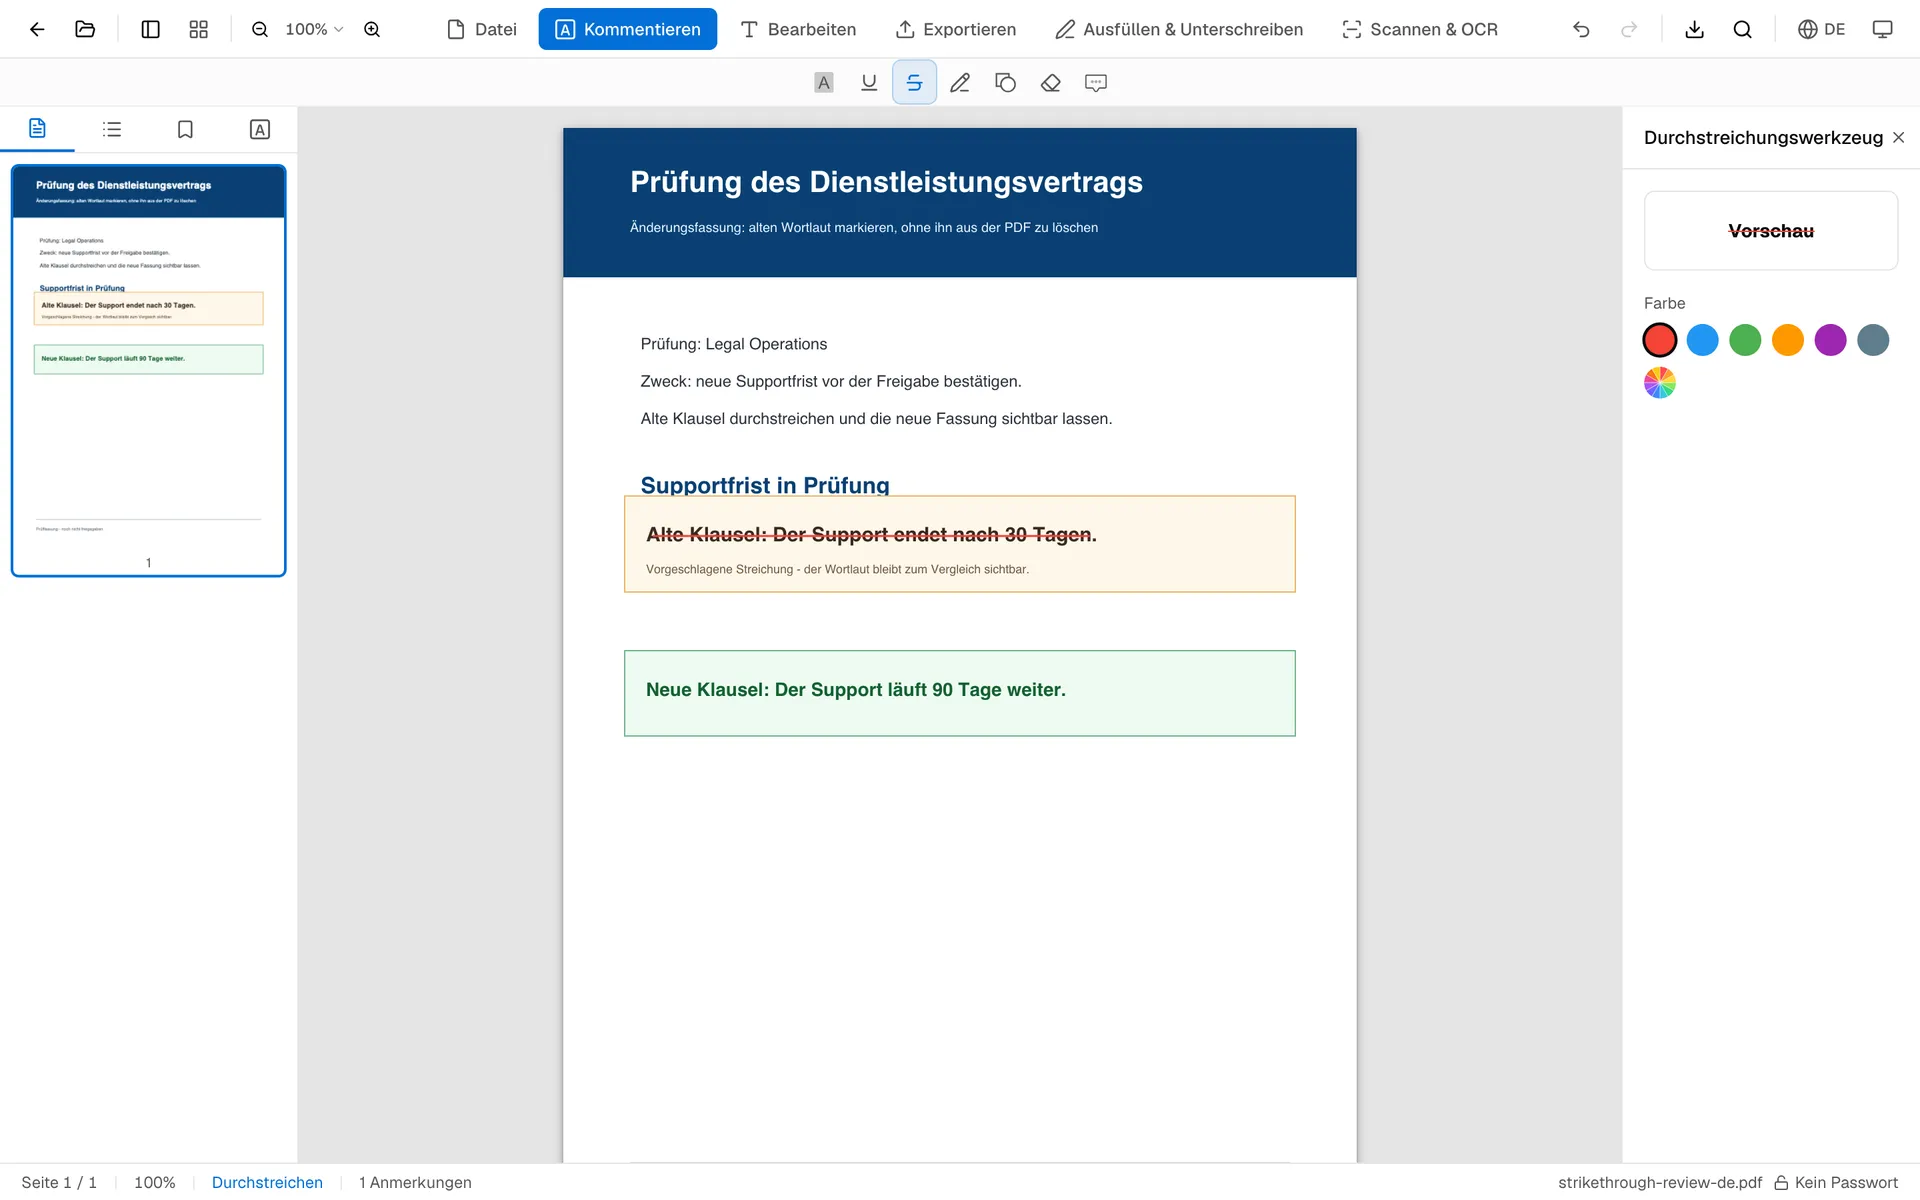
Task: Download the document via toolbar icon
Action: pyautogui.click(x=1694, y=29)
